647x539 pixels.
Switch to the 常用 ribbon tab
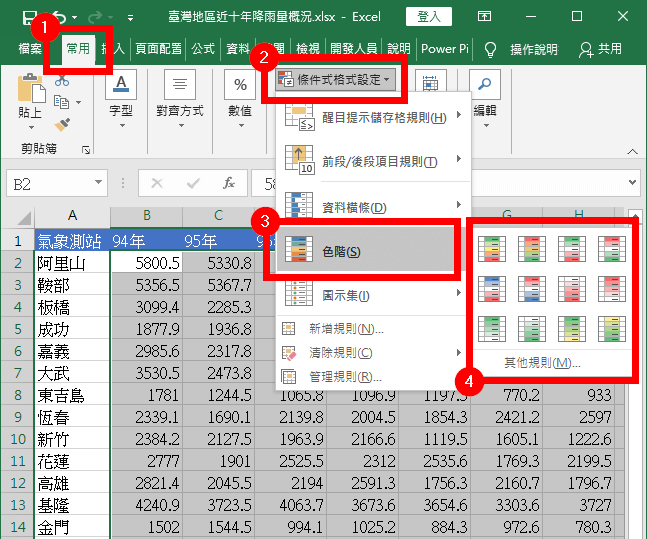coord(78,49)
